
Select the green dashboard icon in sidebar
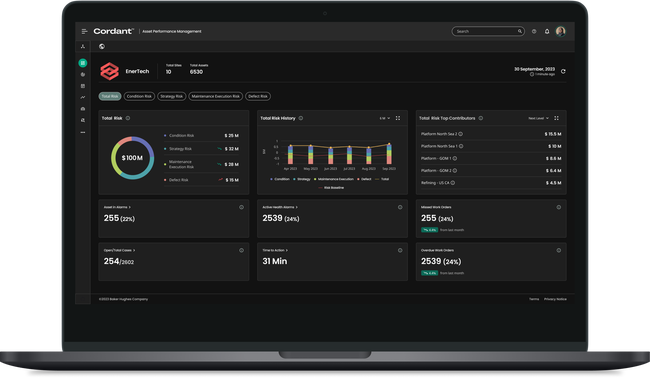[x=82, y=63]
